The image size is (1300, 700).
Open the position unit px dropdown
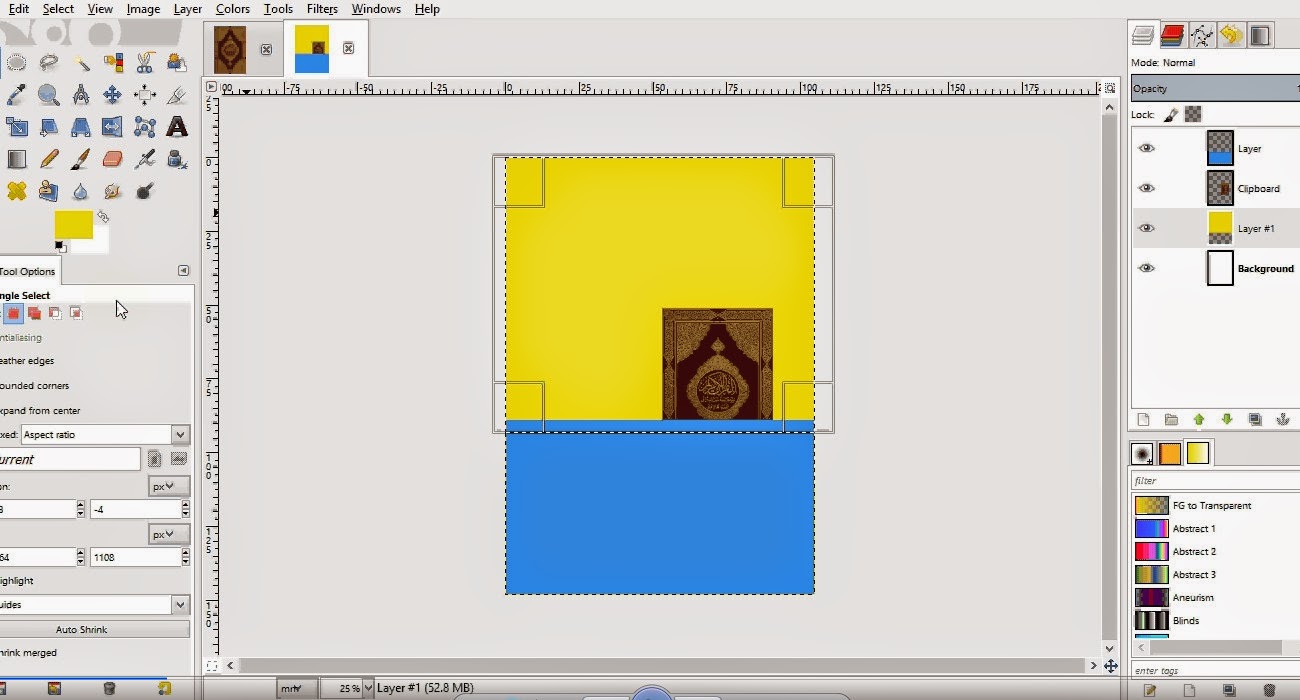tap(168, 486)
